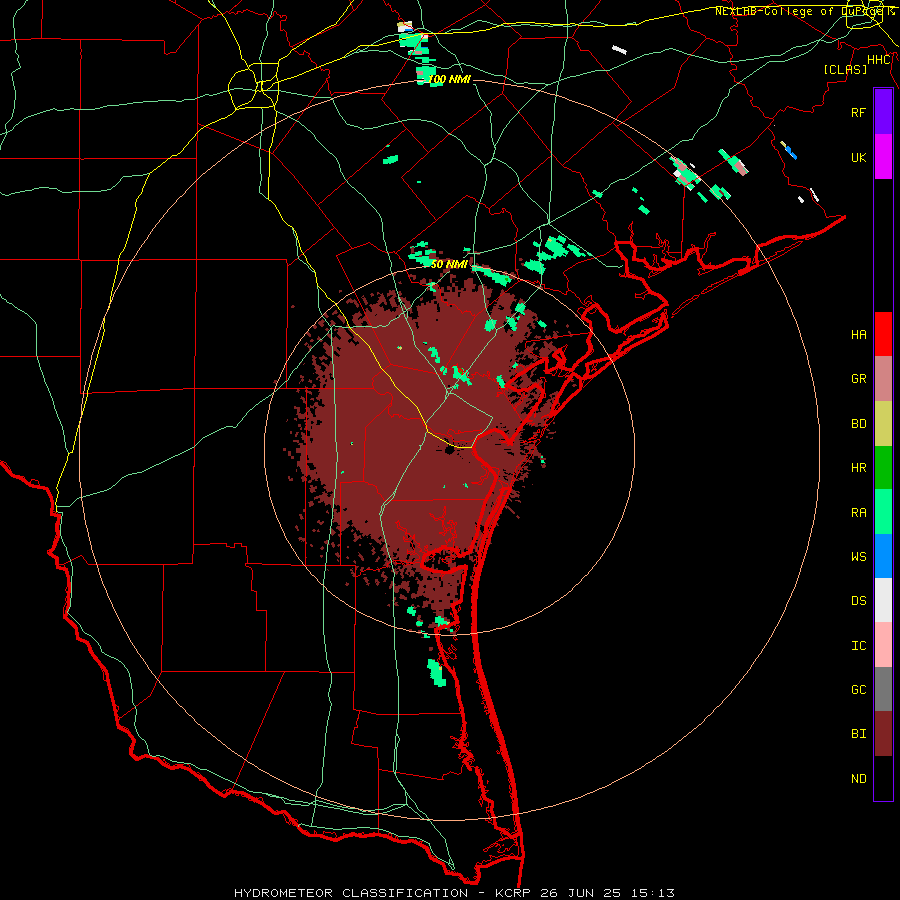This screenshot has height=900, width=900.
Task: Click the DS legend label
Action: (x=859, y=600)
